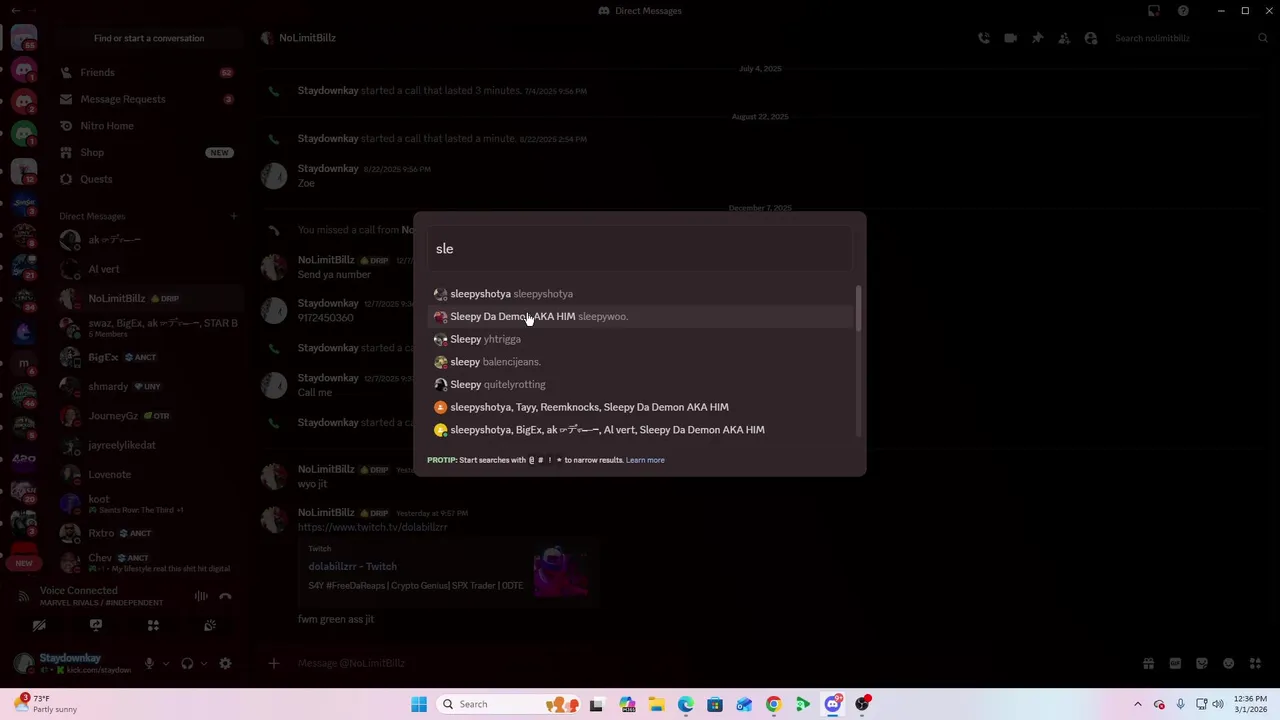Open the GIF picker
1280x720 pixels.
(x=1175, y=663)
